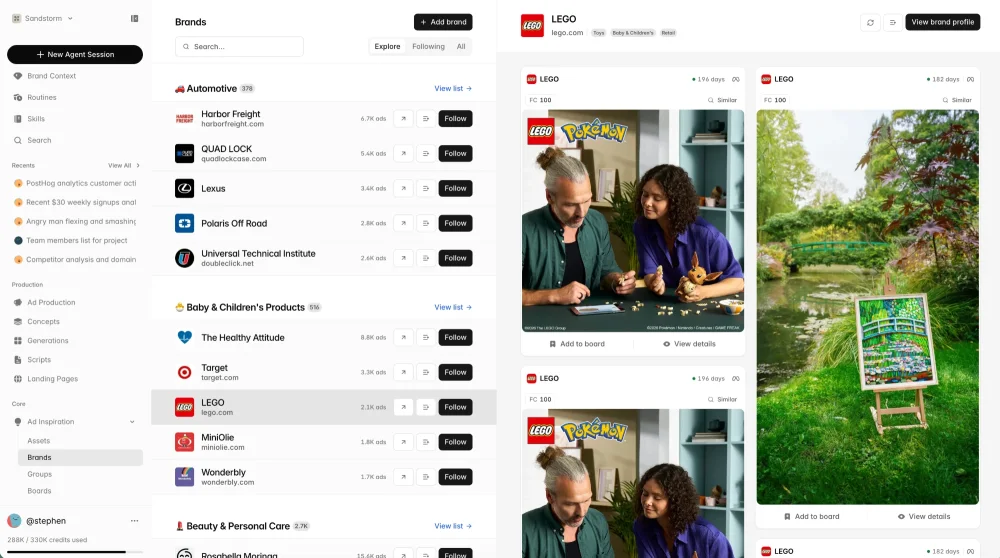Find Similar for first Pokémon ad
The image size is (1000, 558).
(x=723, y=100)
